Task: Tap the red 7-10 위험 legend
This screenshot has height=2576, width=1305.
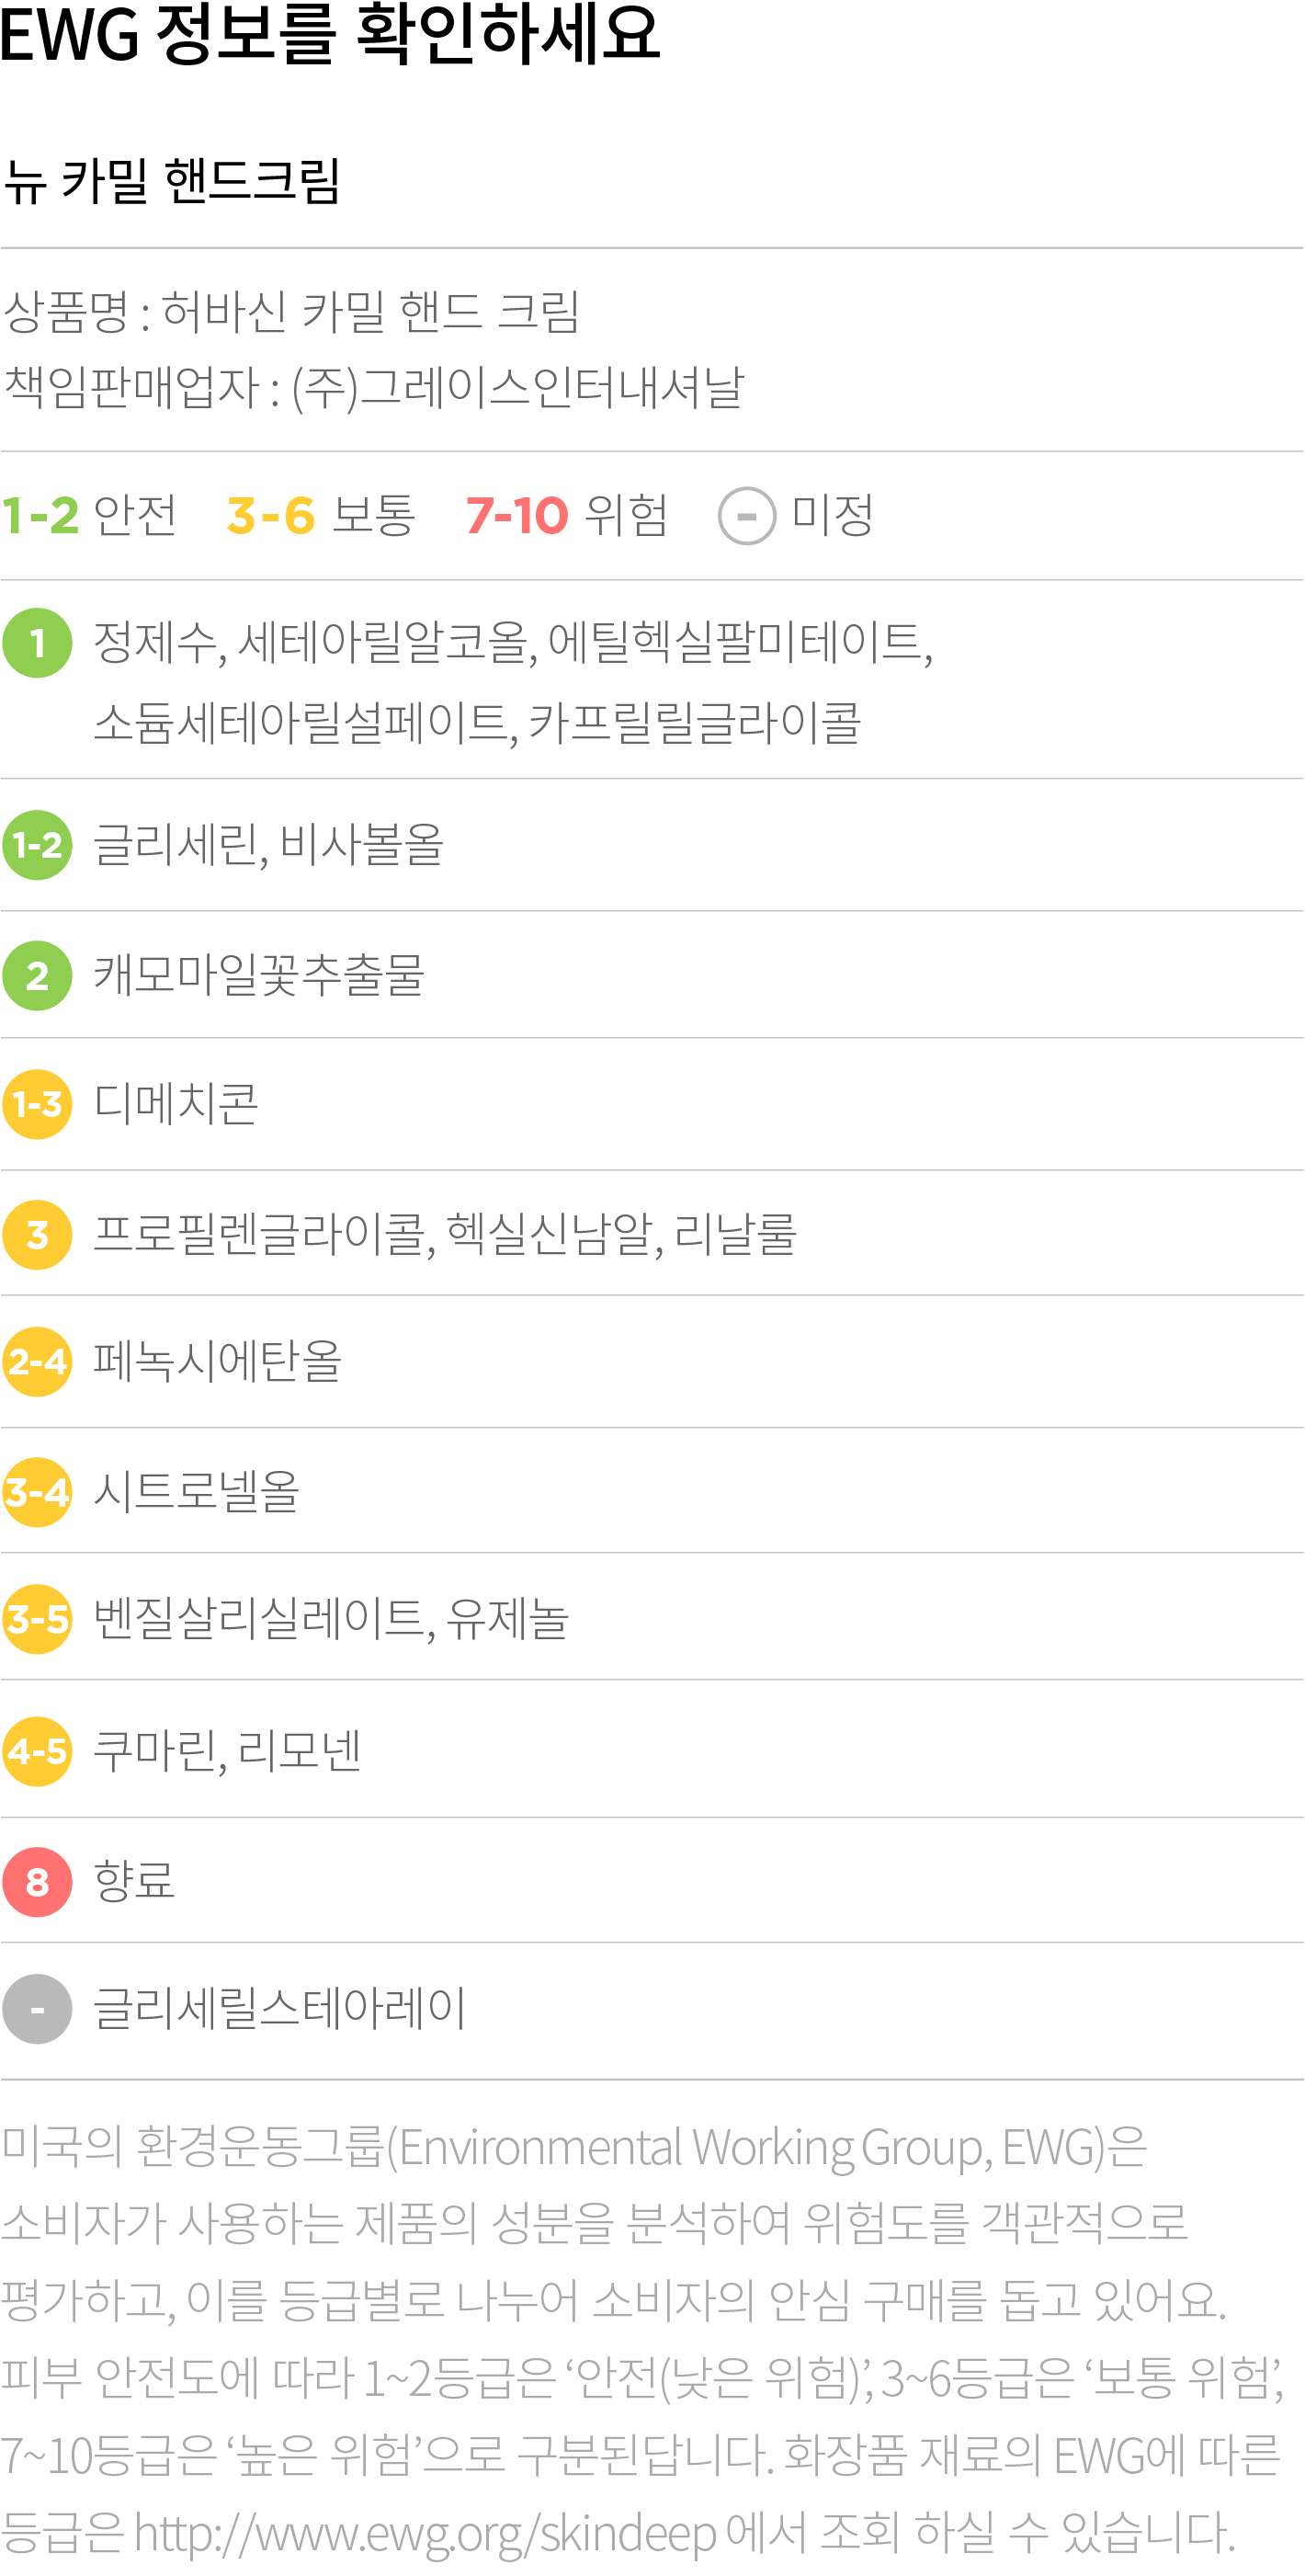Action: (x=566, y=516)
